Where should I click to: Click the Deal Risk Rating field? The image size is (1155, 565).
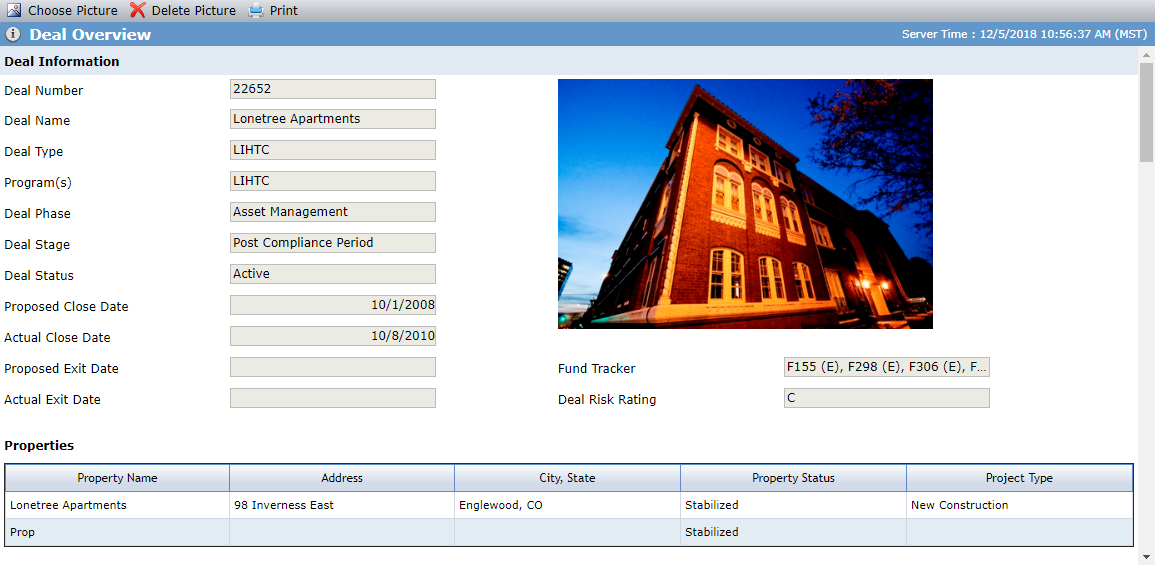coord(887,398)
